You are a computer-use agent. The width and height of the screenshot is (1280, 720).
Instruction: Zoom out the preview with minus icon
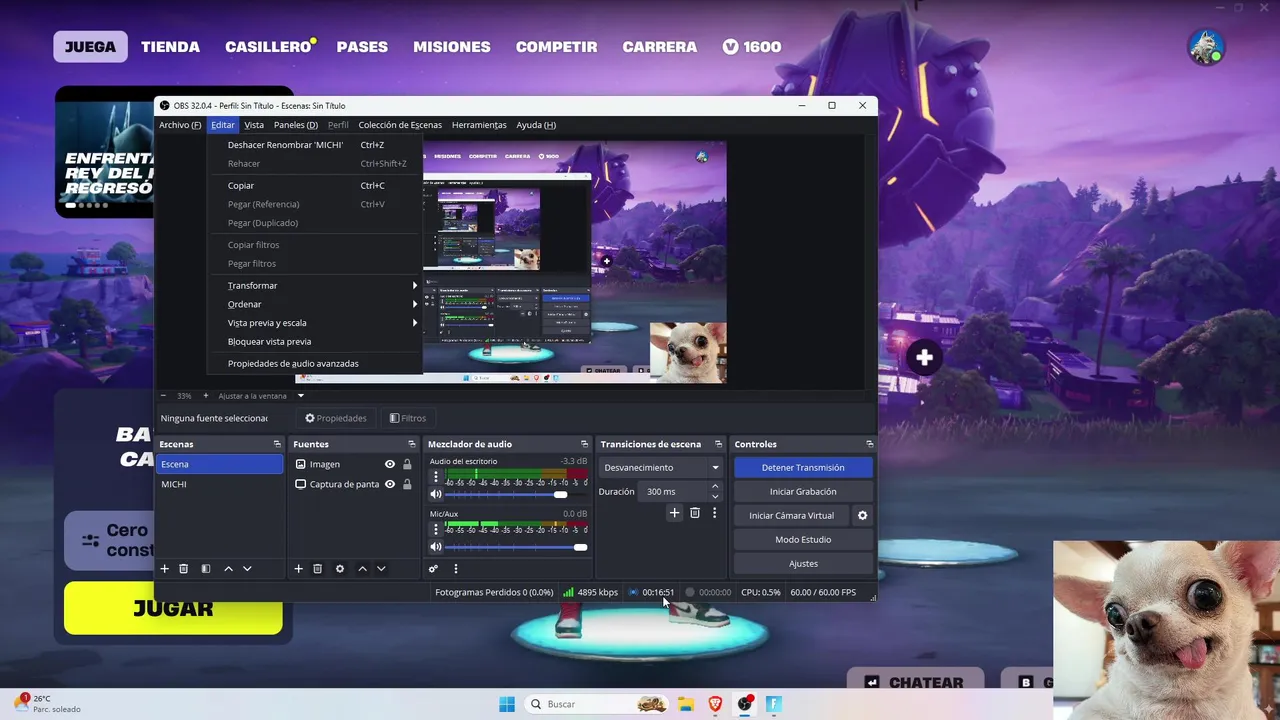coord(163,396)
